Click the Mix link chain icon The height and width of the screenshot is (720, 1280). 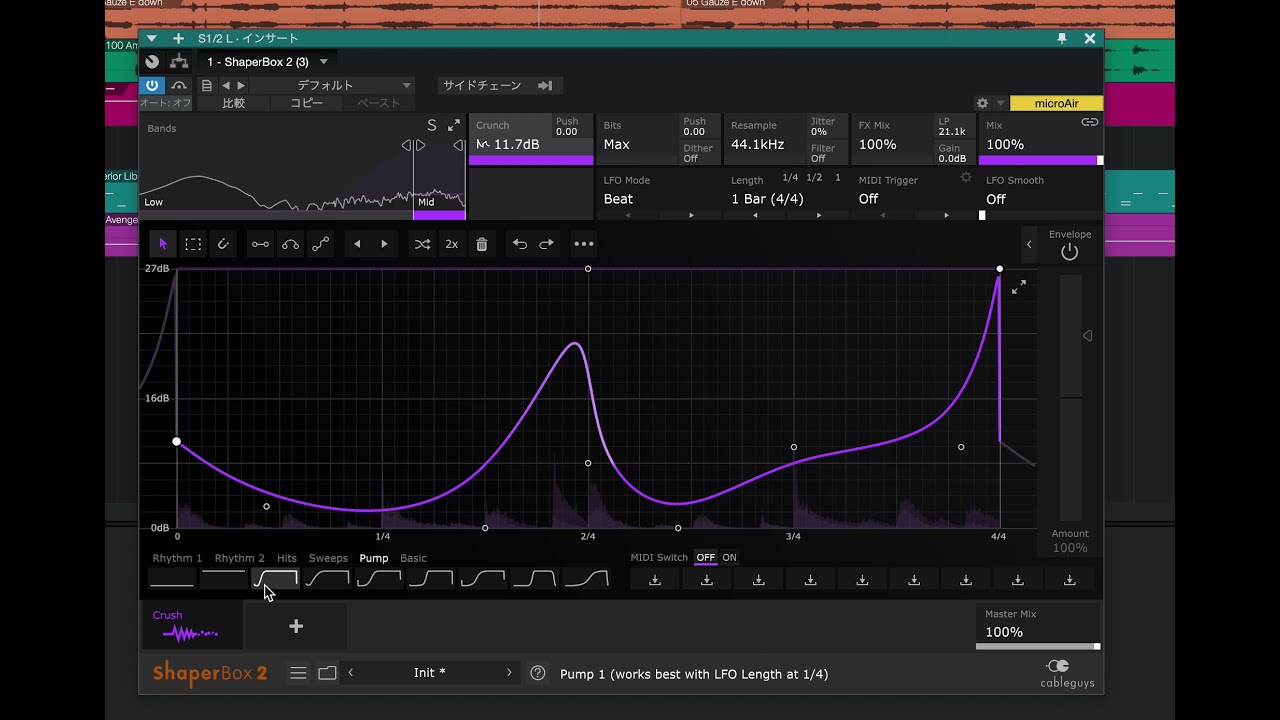[1090, 122]
